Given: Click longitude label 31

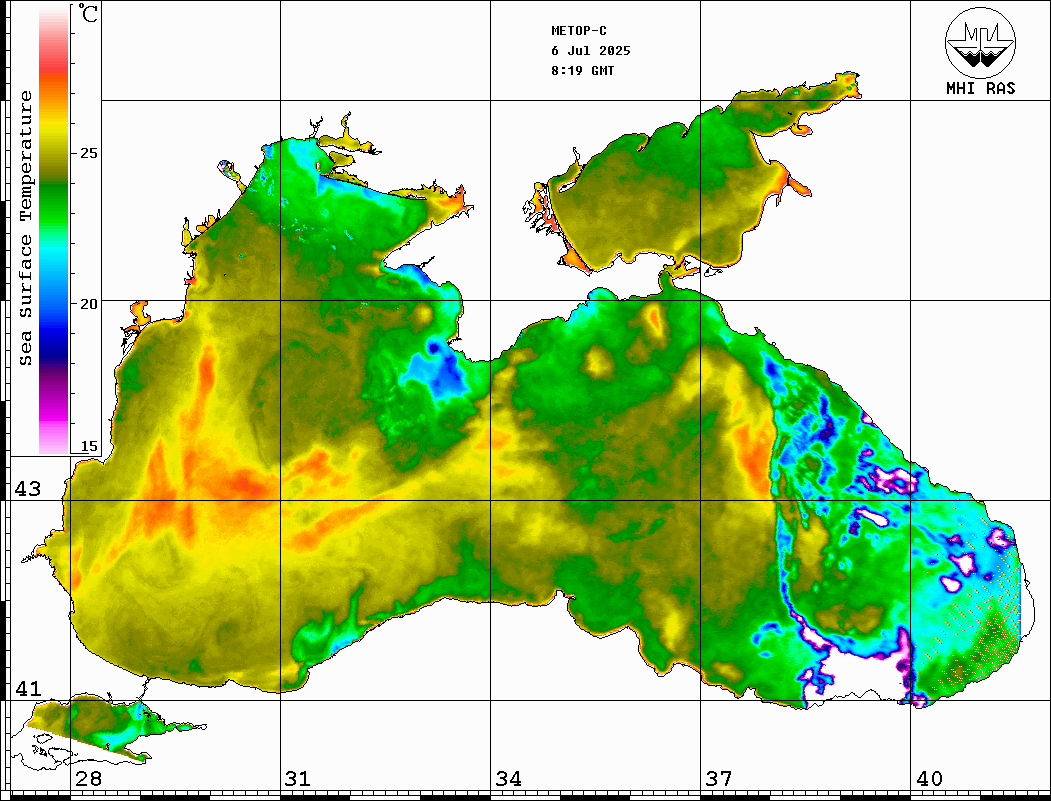Looking at the screenshot, I should [x=298, y=779].
